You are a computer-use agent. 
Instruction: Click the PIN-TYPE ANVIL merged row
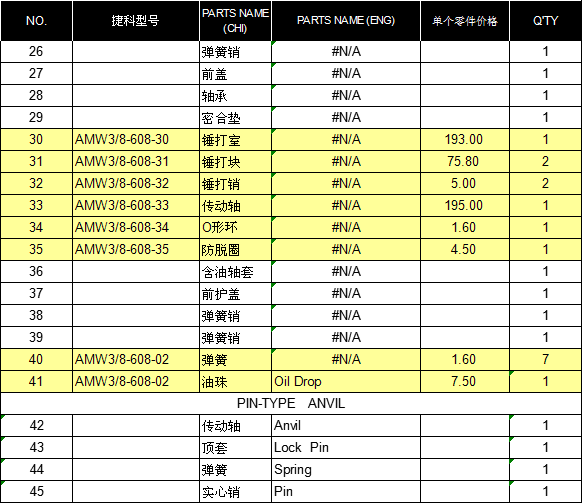(291, 404)
